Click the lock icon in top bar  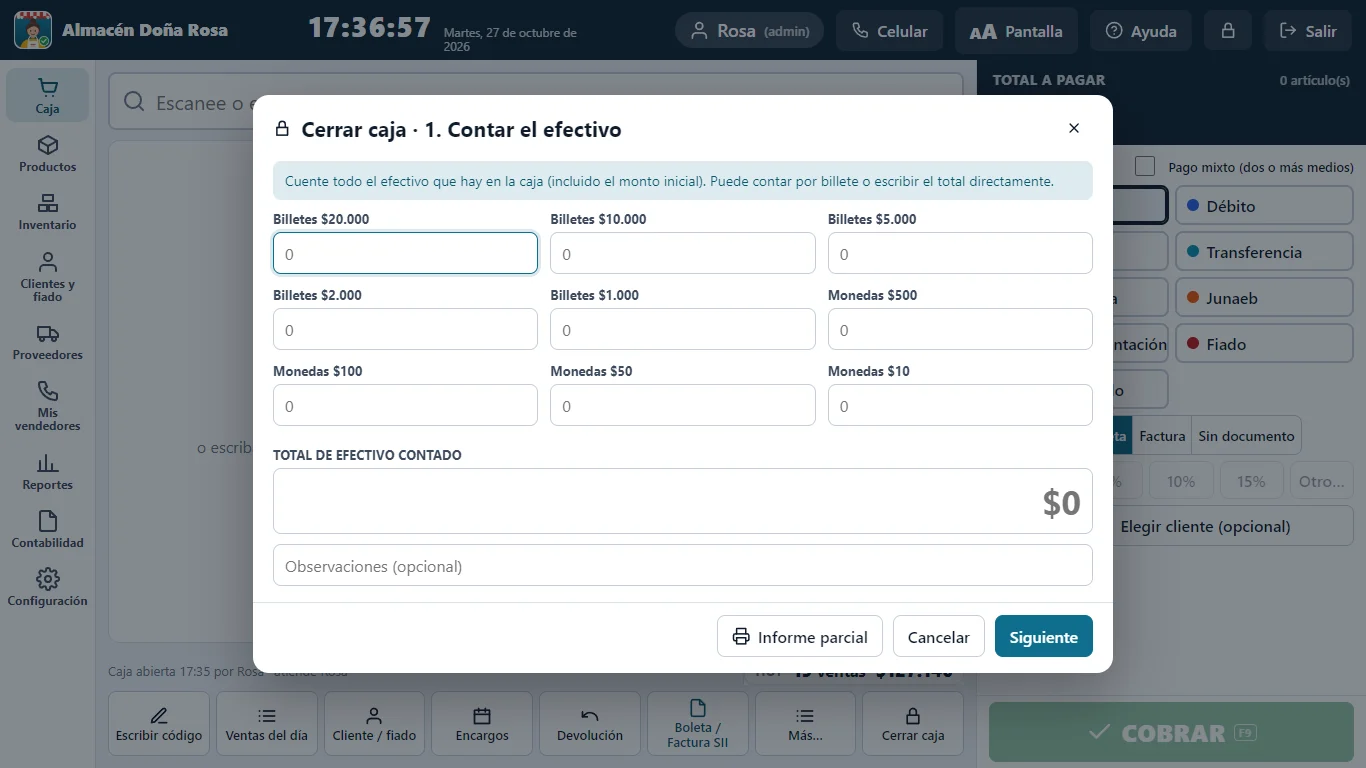coord(1228,31)
